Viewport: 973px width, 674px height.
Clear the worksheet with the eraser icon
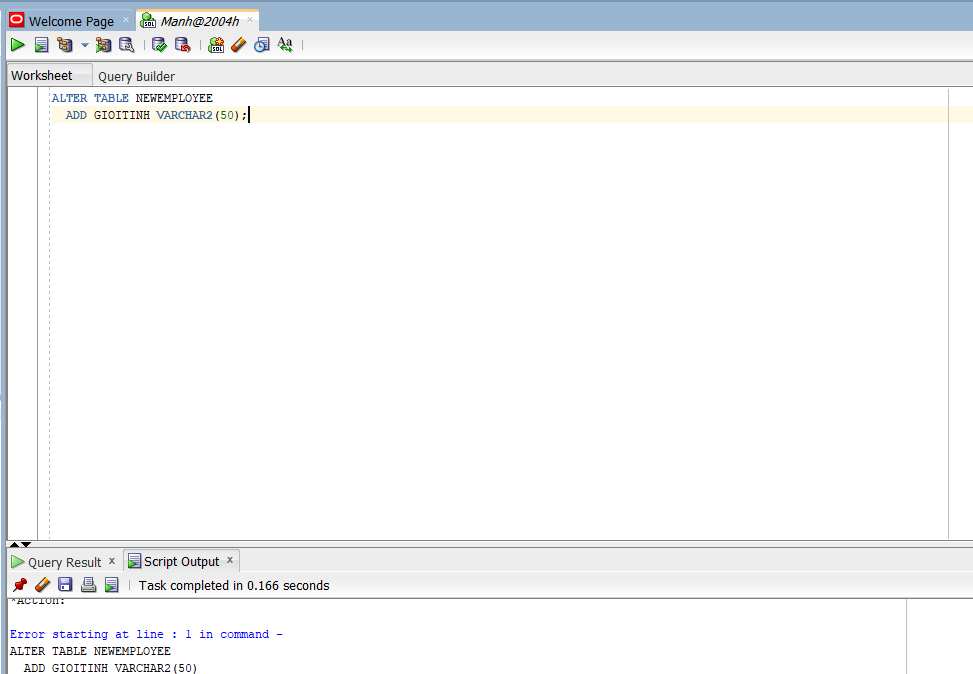click(x=238, y=45)
